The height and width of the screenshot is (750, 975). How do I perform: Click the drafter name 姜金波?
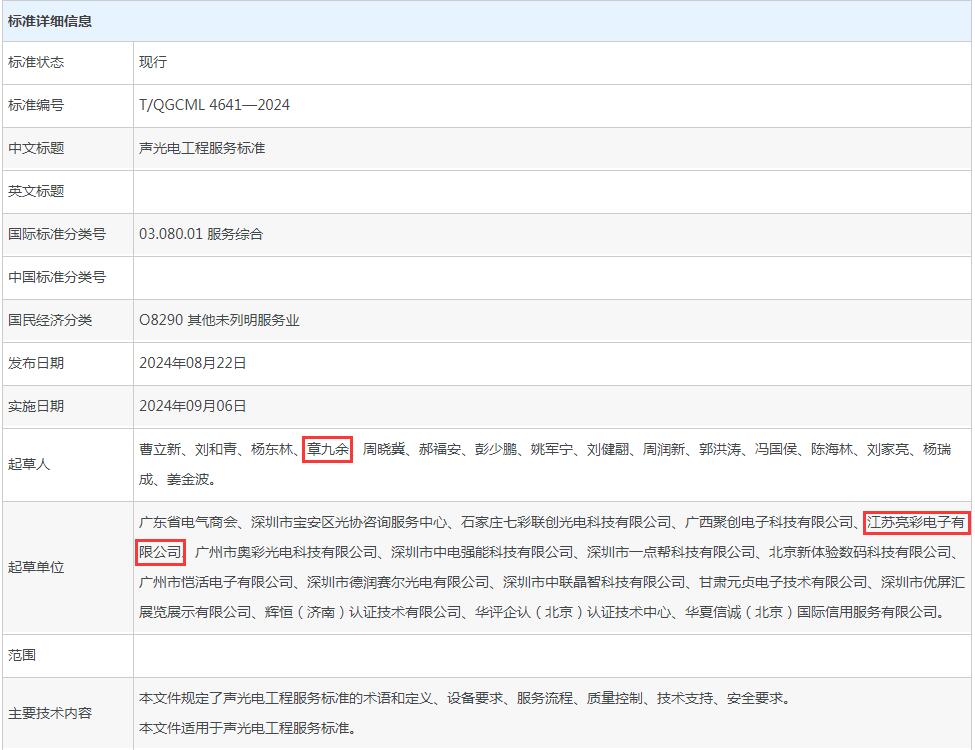[191, 479]
